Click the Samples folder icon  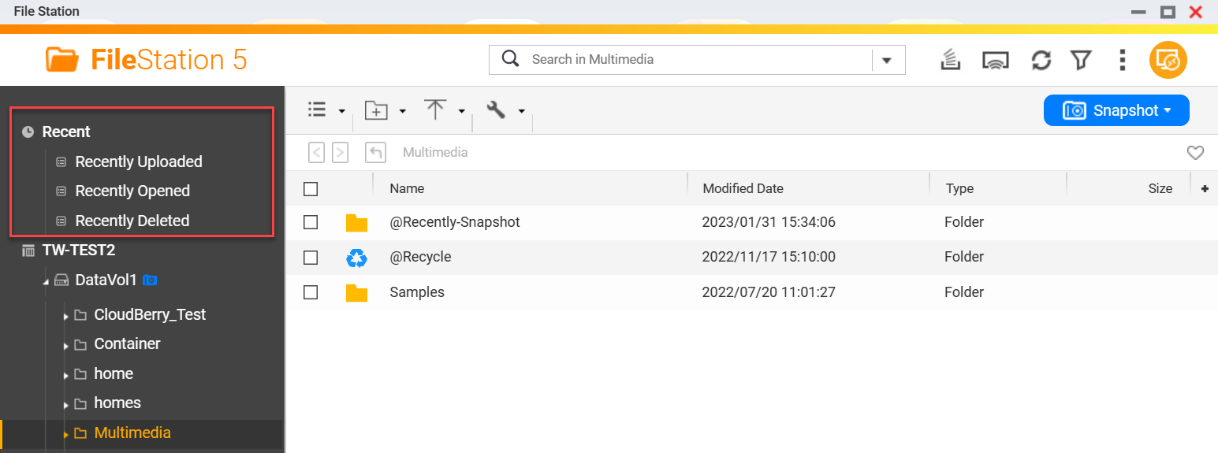(x=357, y=293)
